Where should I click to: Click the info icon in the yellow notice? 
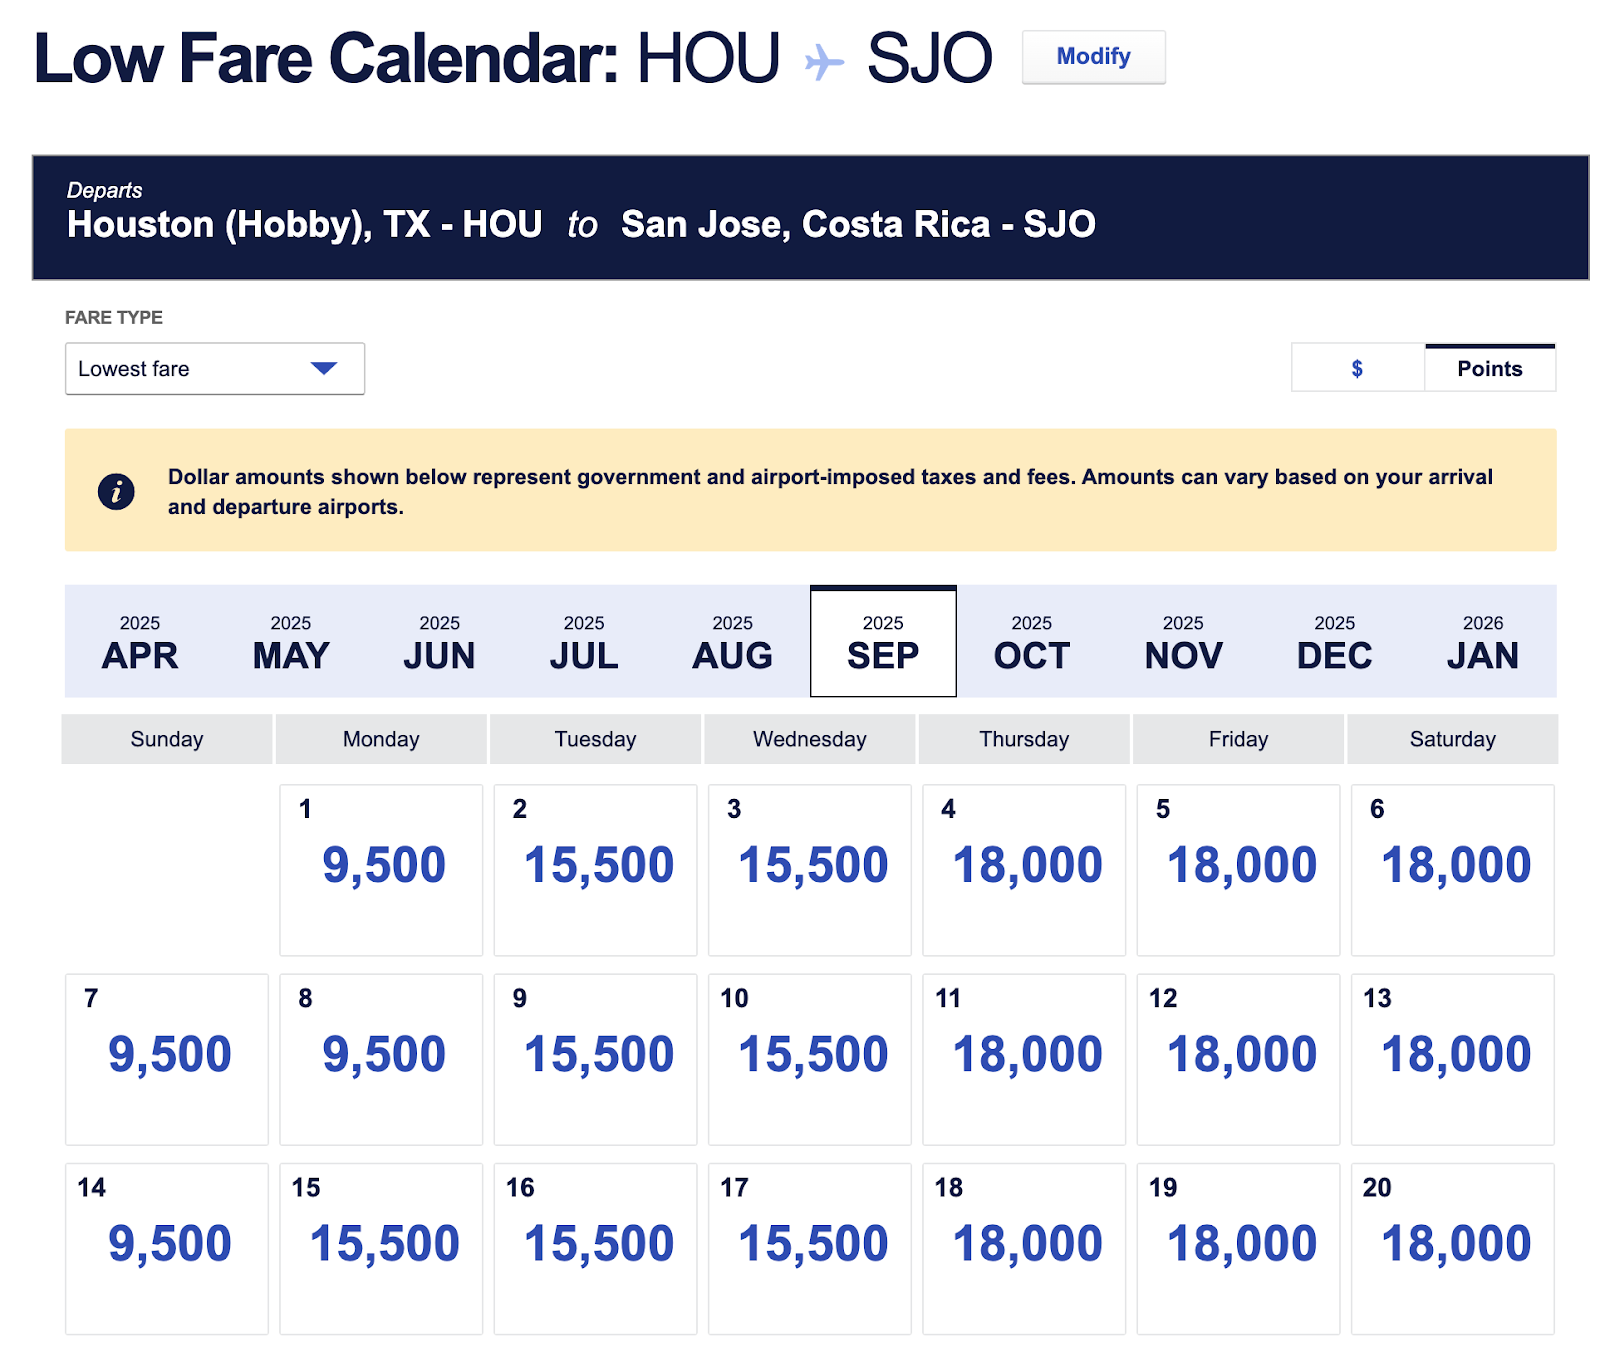point(116,491)
